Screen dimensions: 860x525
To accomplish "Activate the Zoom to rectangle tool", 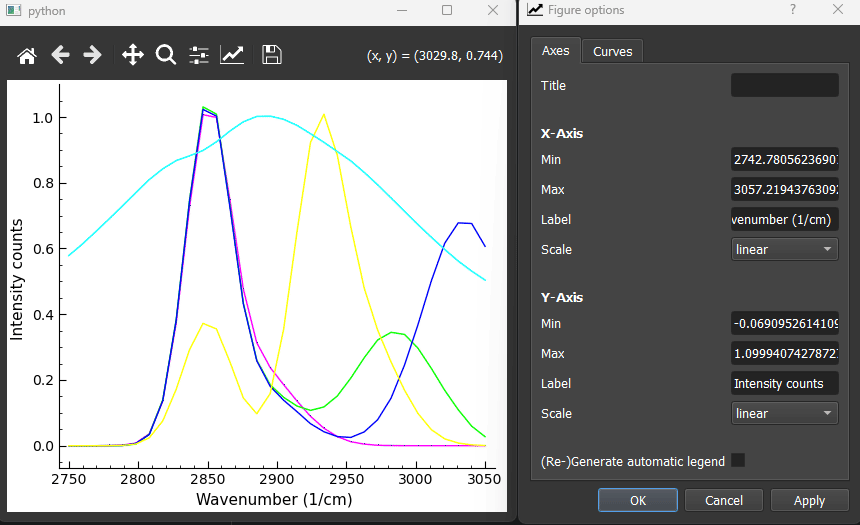I will 166,55.
